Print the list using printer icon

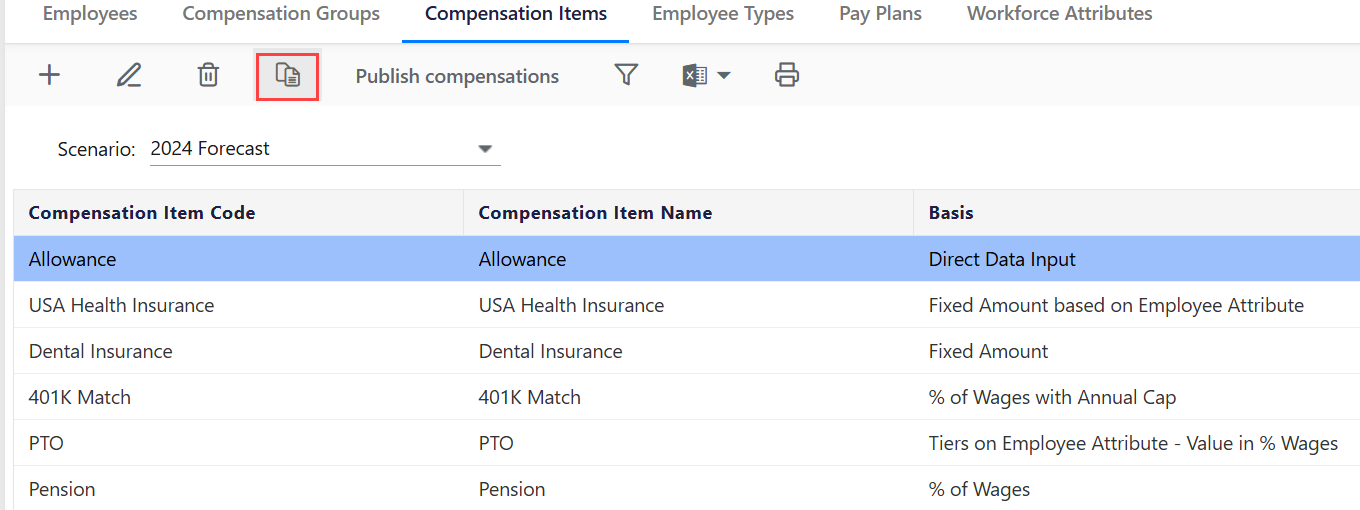pyautogui.click(x=787, y=75)
